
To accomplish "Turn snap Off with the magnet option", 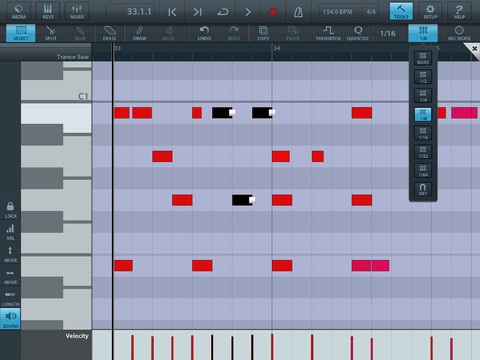I will (423, 189).
